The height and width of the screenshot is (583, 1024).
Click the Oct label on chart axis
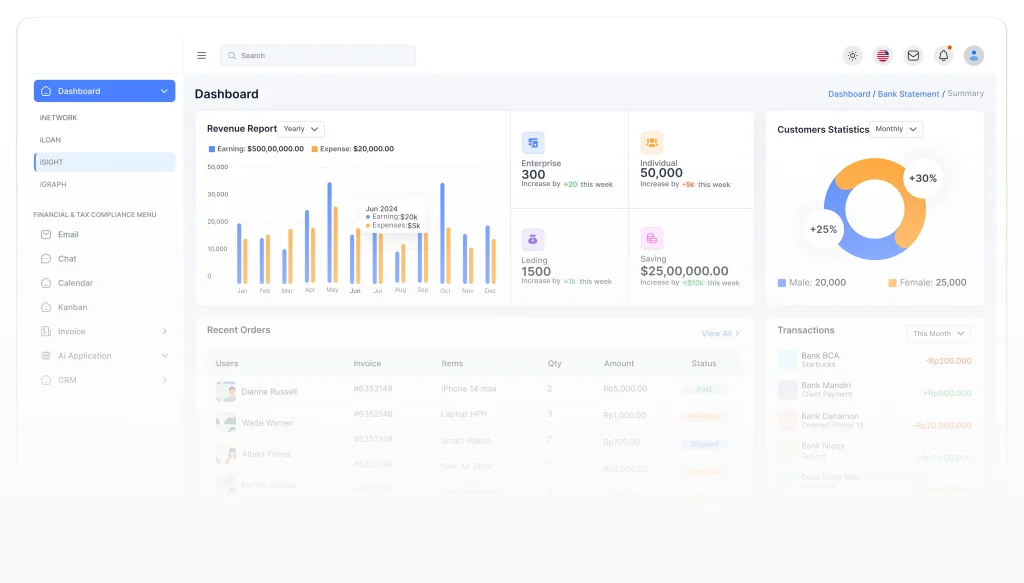[x=445, y=291]
